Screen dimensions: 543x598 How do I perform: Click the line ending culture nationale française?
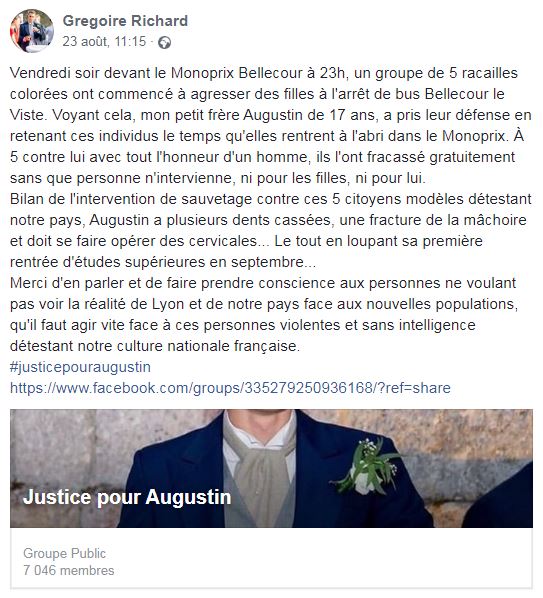155,346
